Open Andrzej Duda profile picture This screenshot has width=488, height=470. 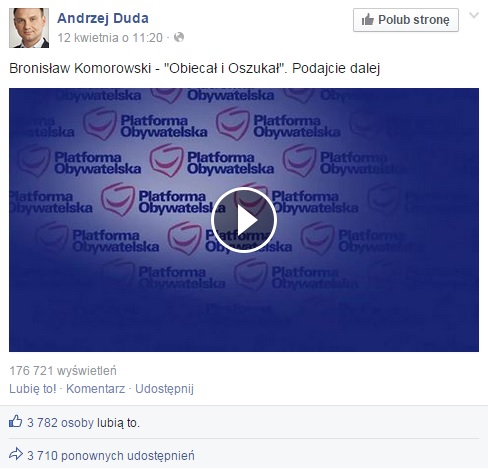29,28
